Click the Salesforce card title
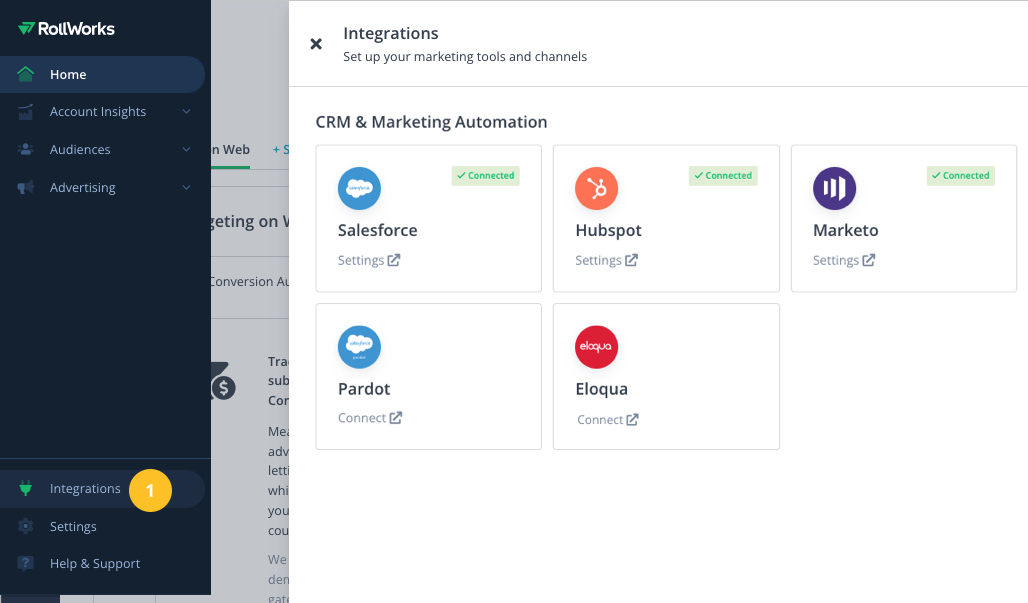Viewport: 1028px width, 603px height. coord(378,230)
